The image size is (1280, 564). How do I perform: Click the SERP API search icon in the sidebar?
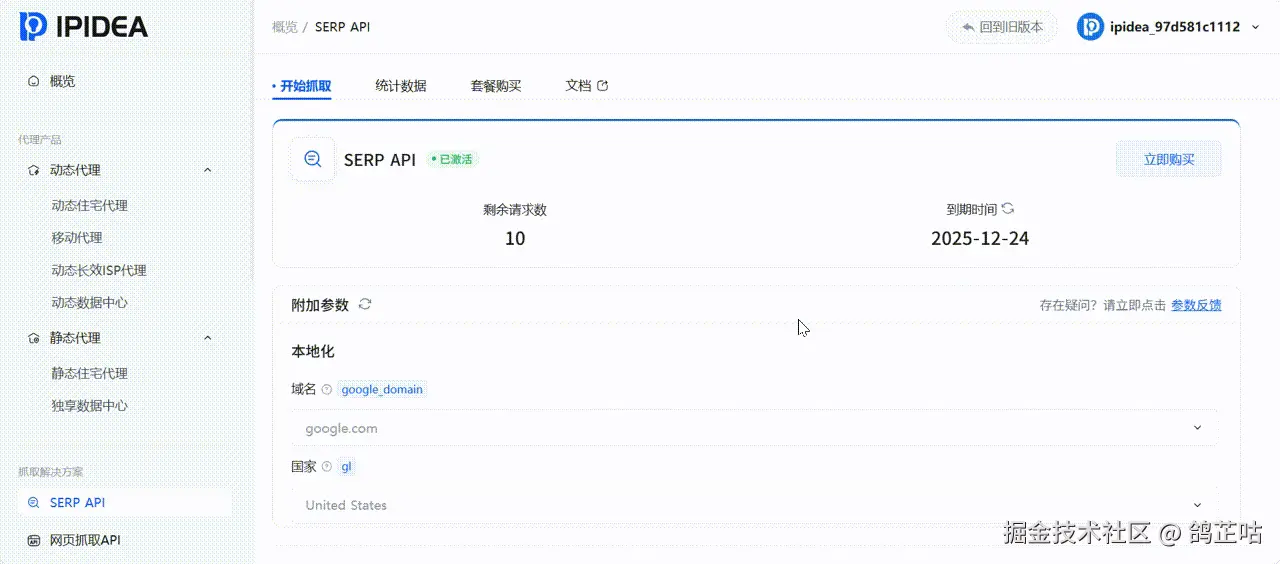(34, 502)
